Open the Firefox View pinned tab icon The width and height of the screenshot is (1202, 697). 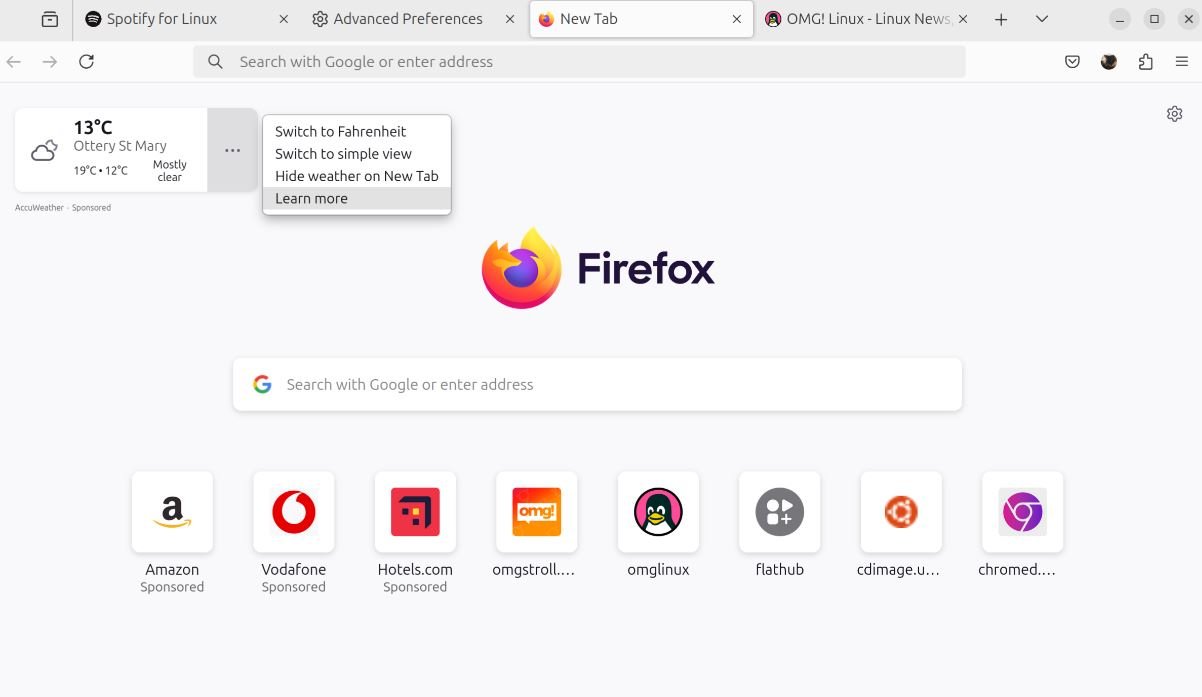click(49, 19)
